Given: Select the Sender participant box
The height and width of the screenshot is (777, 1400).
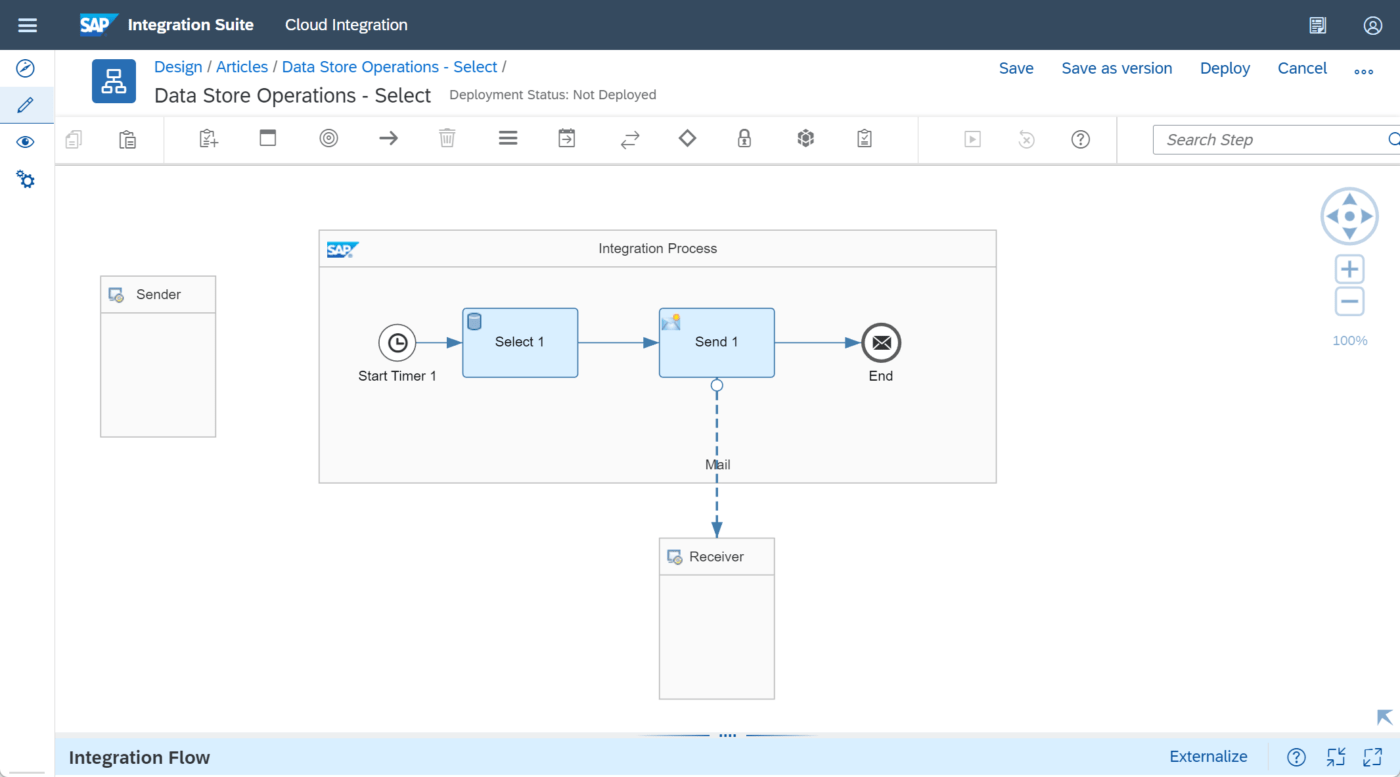Looking at the screenshot, I should tap(158, 356).
